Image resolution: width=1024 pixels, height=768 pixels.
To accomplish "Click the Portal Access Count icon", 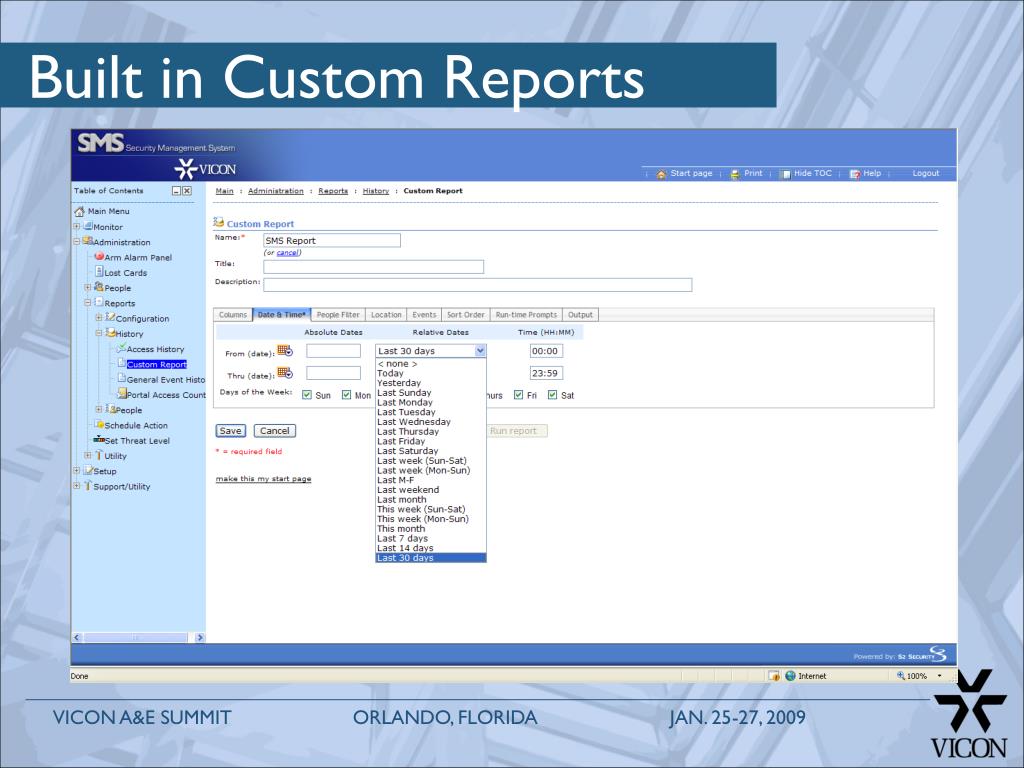I will click(121, 394).
